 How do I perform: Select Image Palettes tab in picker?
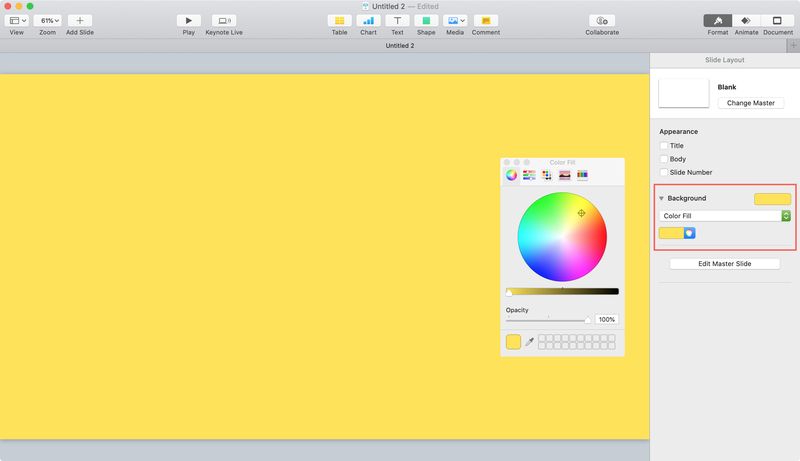[x=564, y=175]
